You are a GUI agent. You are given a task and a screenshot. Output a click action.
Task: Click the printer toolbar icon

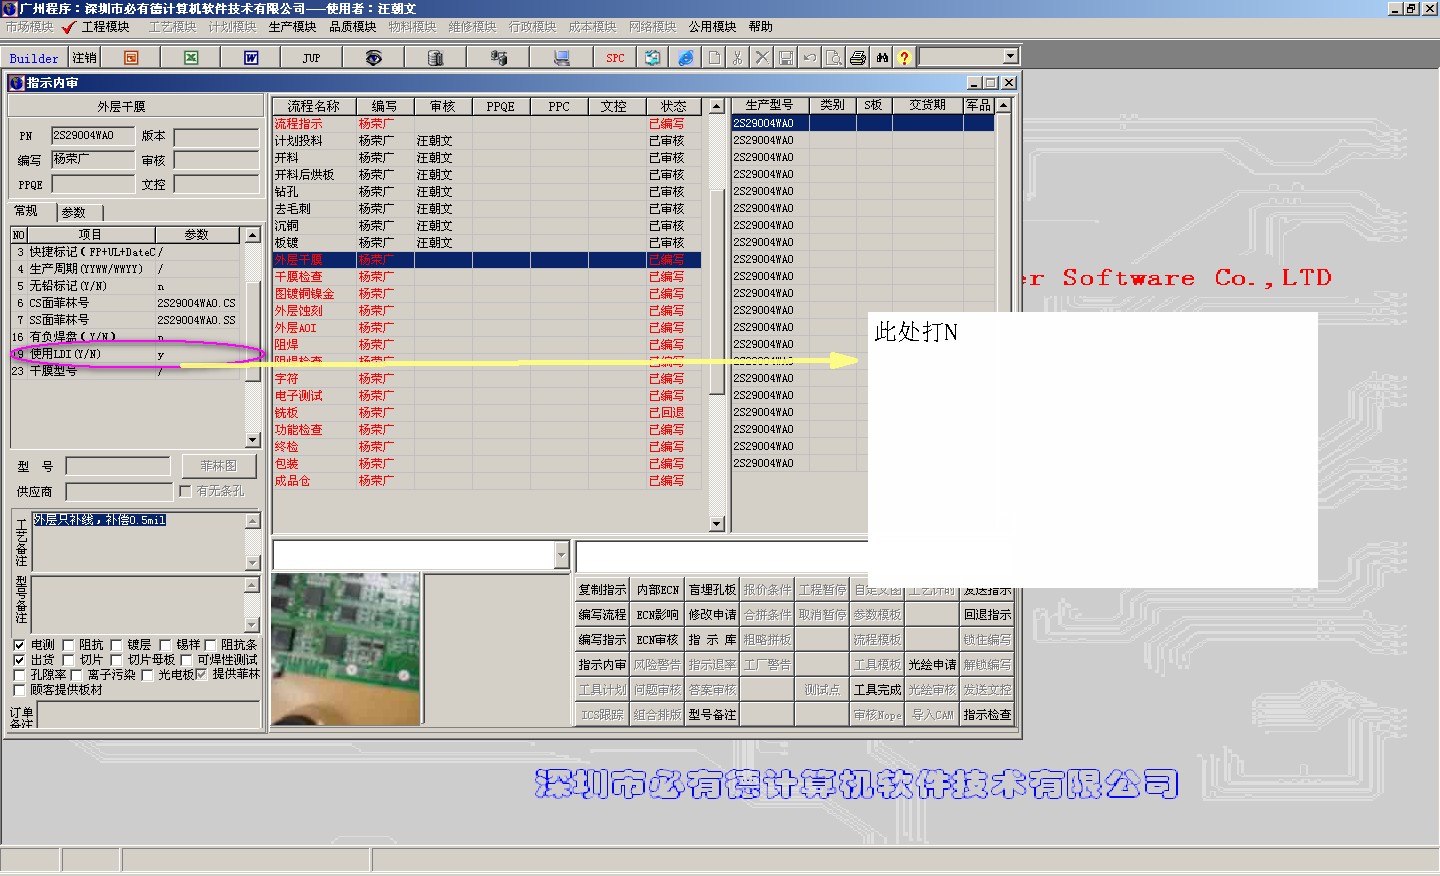coord(858,58)
